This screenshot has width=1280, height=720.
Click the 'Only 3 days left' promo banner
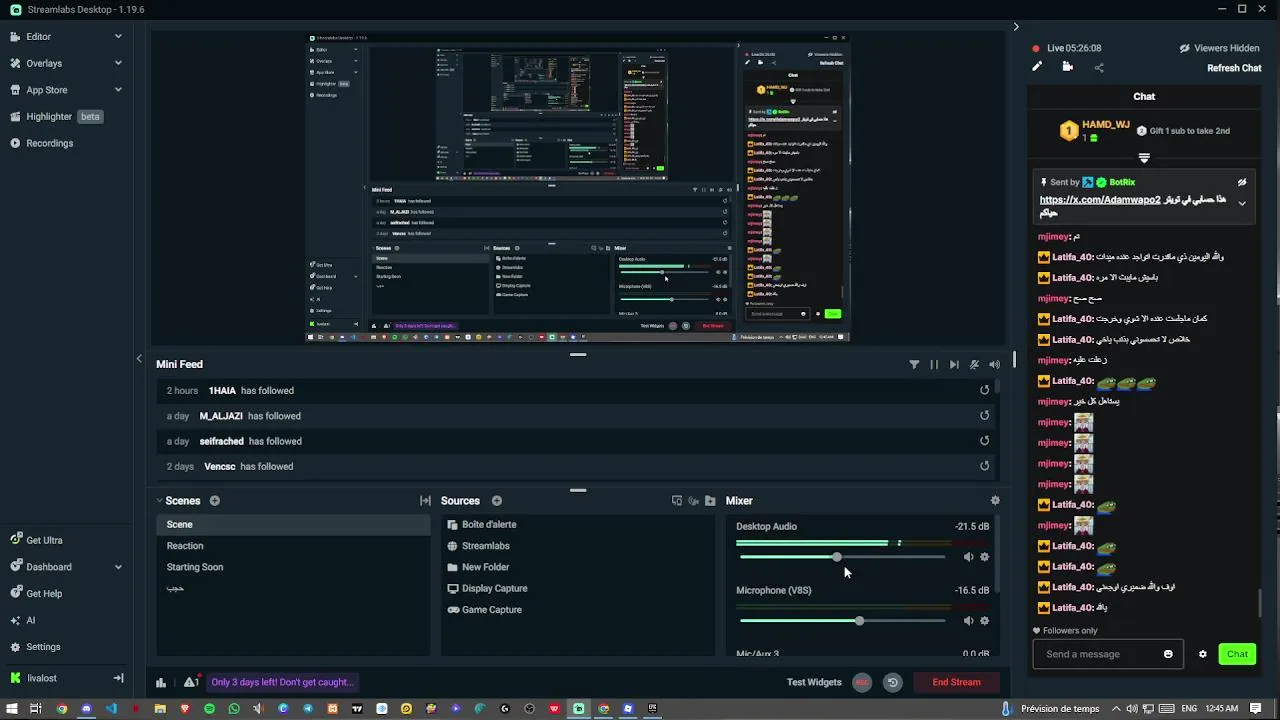click(282, 682)
